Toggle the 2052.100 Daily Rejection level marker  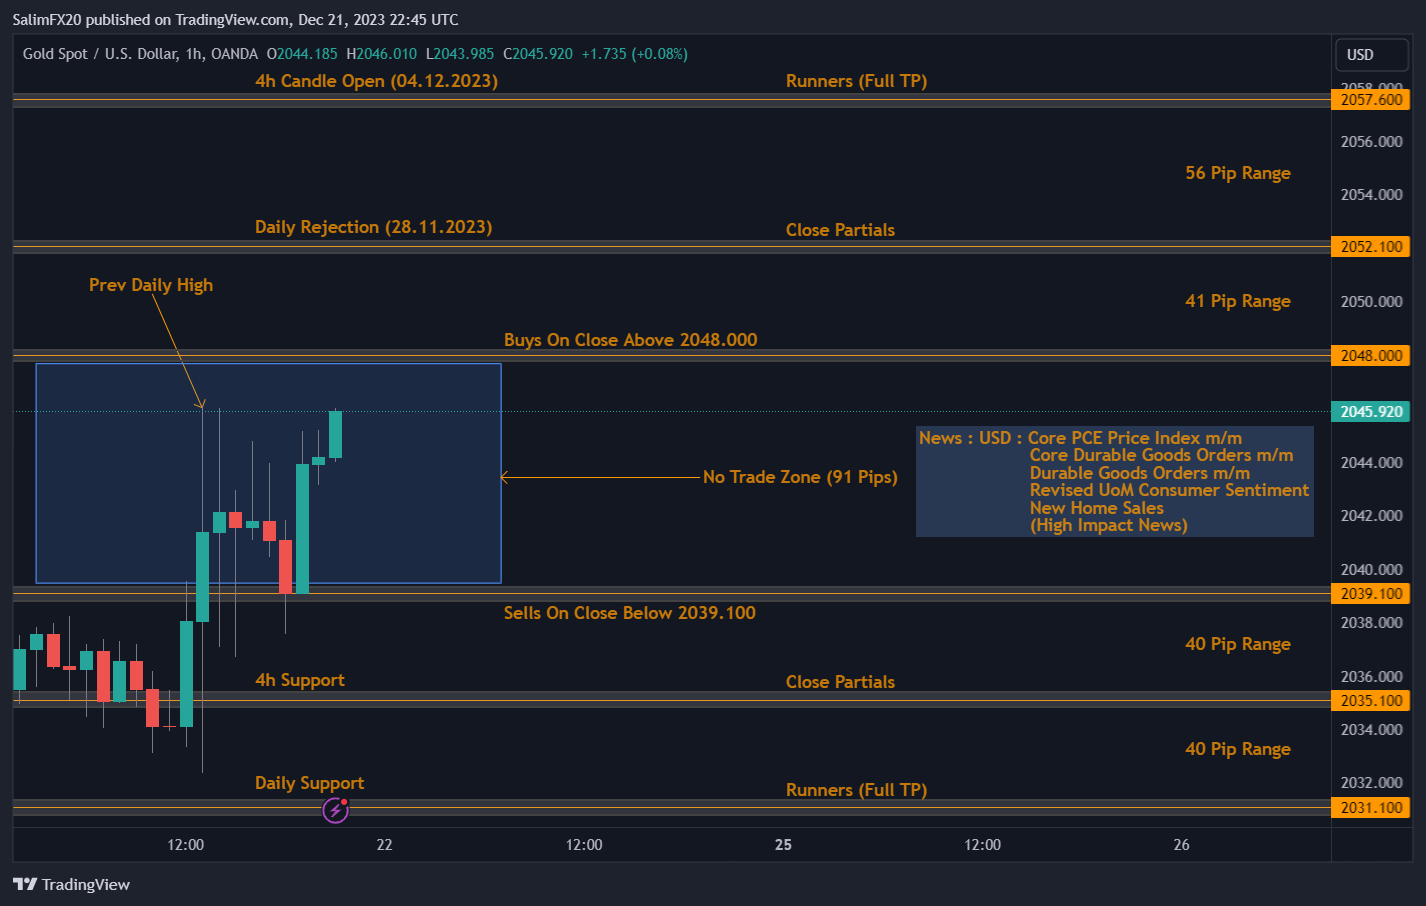point(1370,246)
